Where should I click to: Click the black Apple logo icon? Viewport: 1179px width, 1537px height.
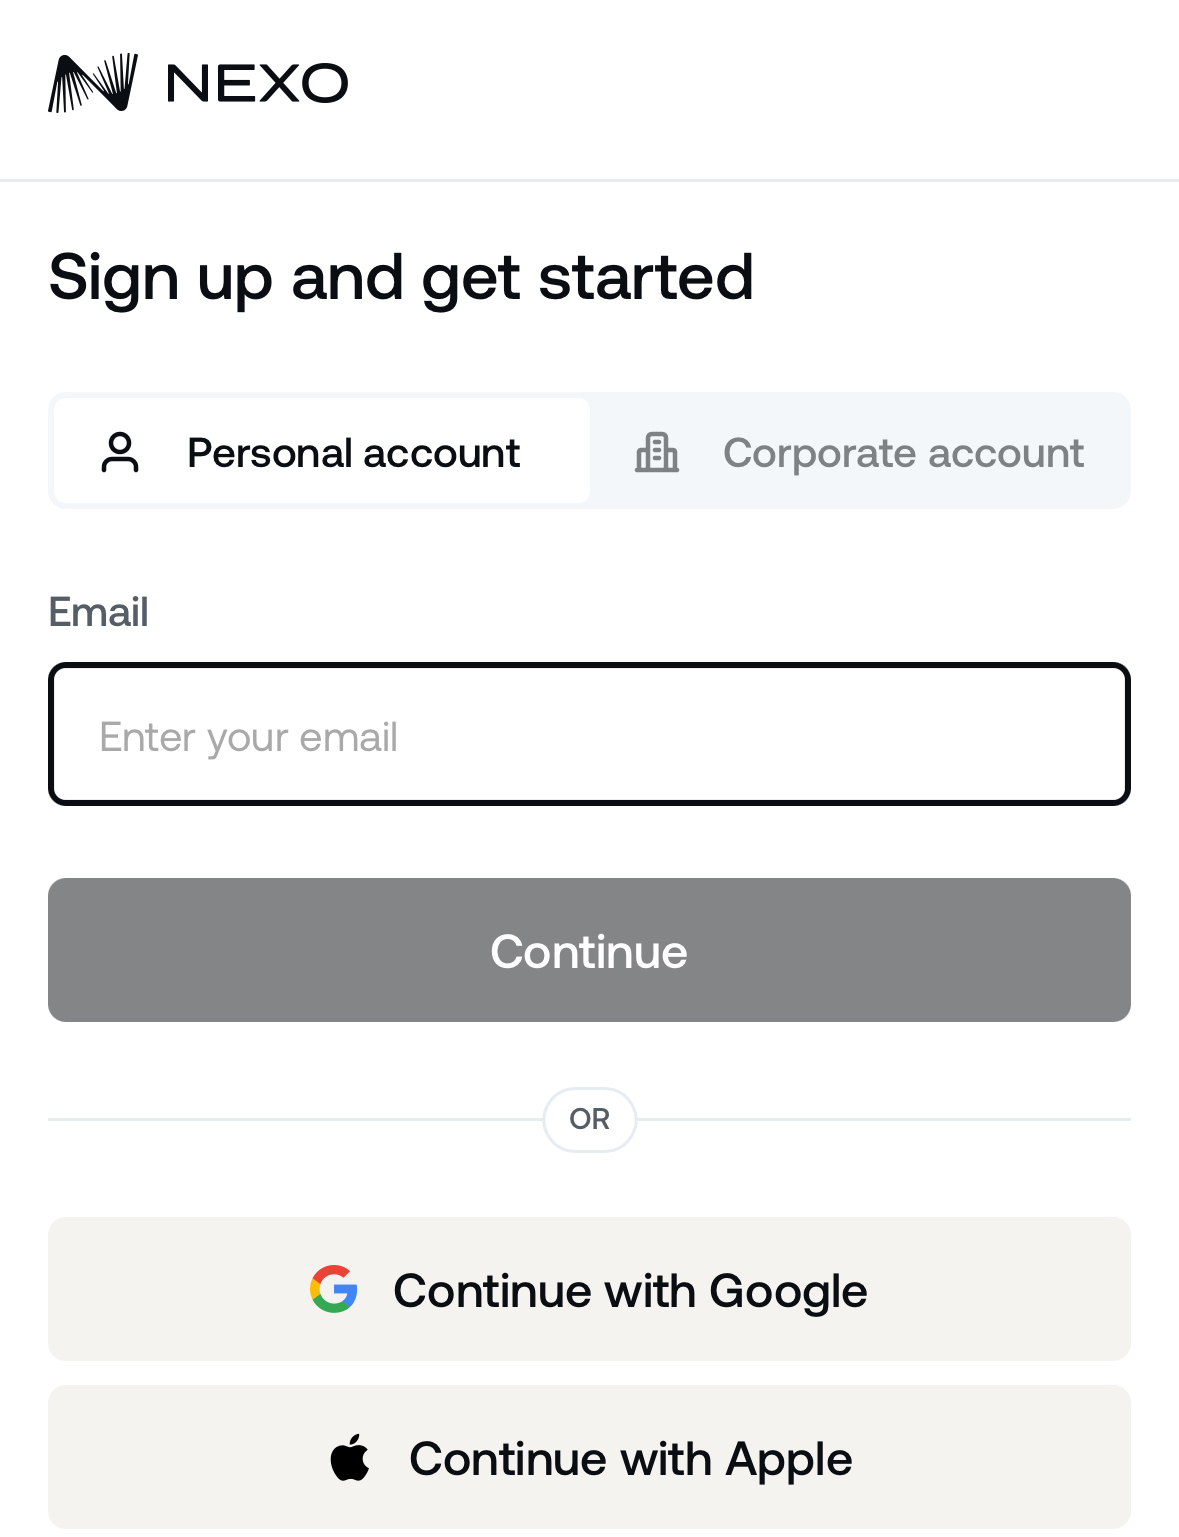[x=350, y=1457]
